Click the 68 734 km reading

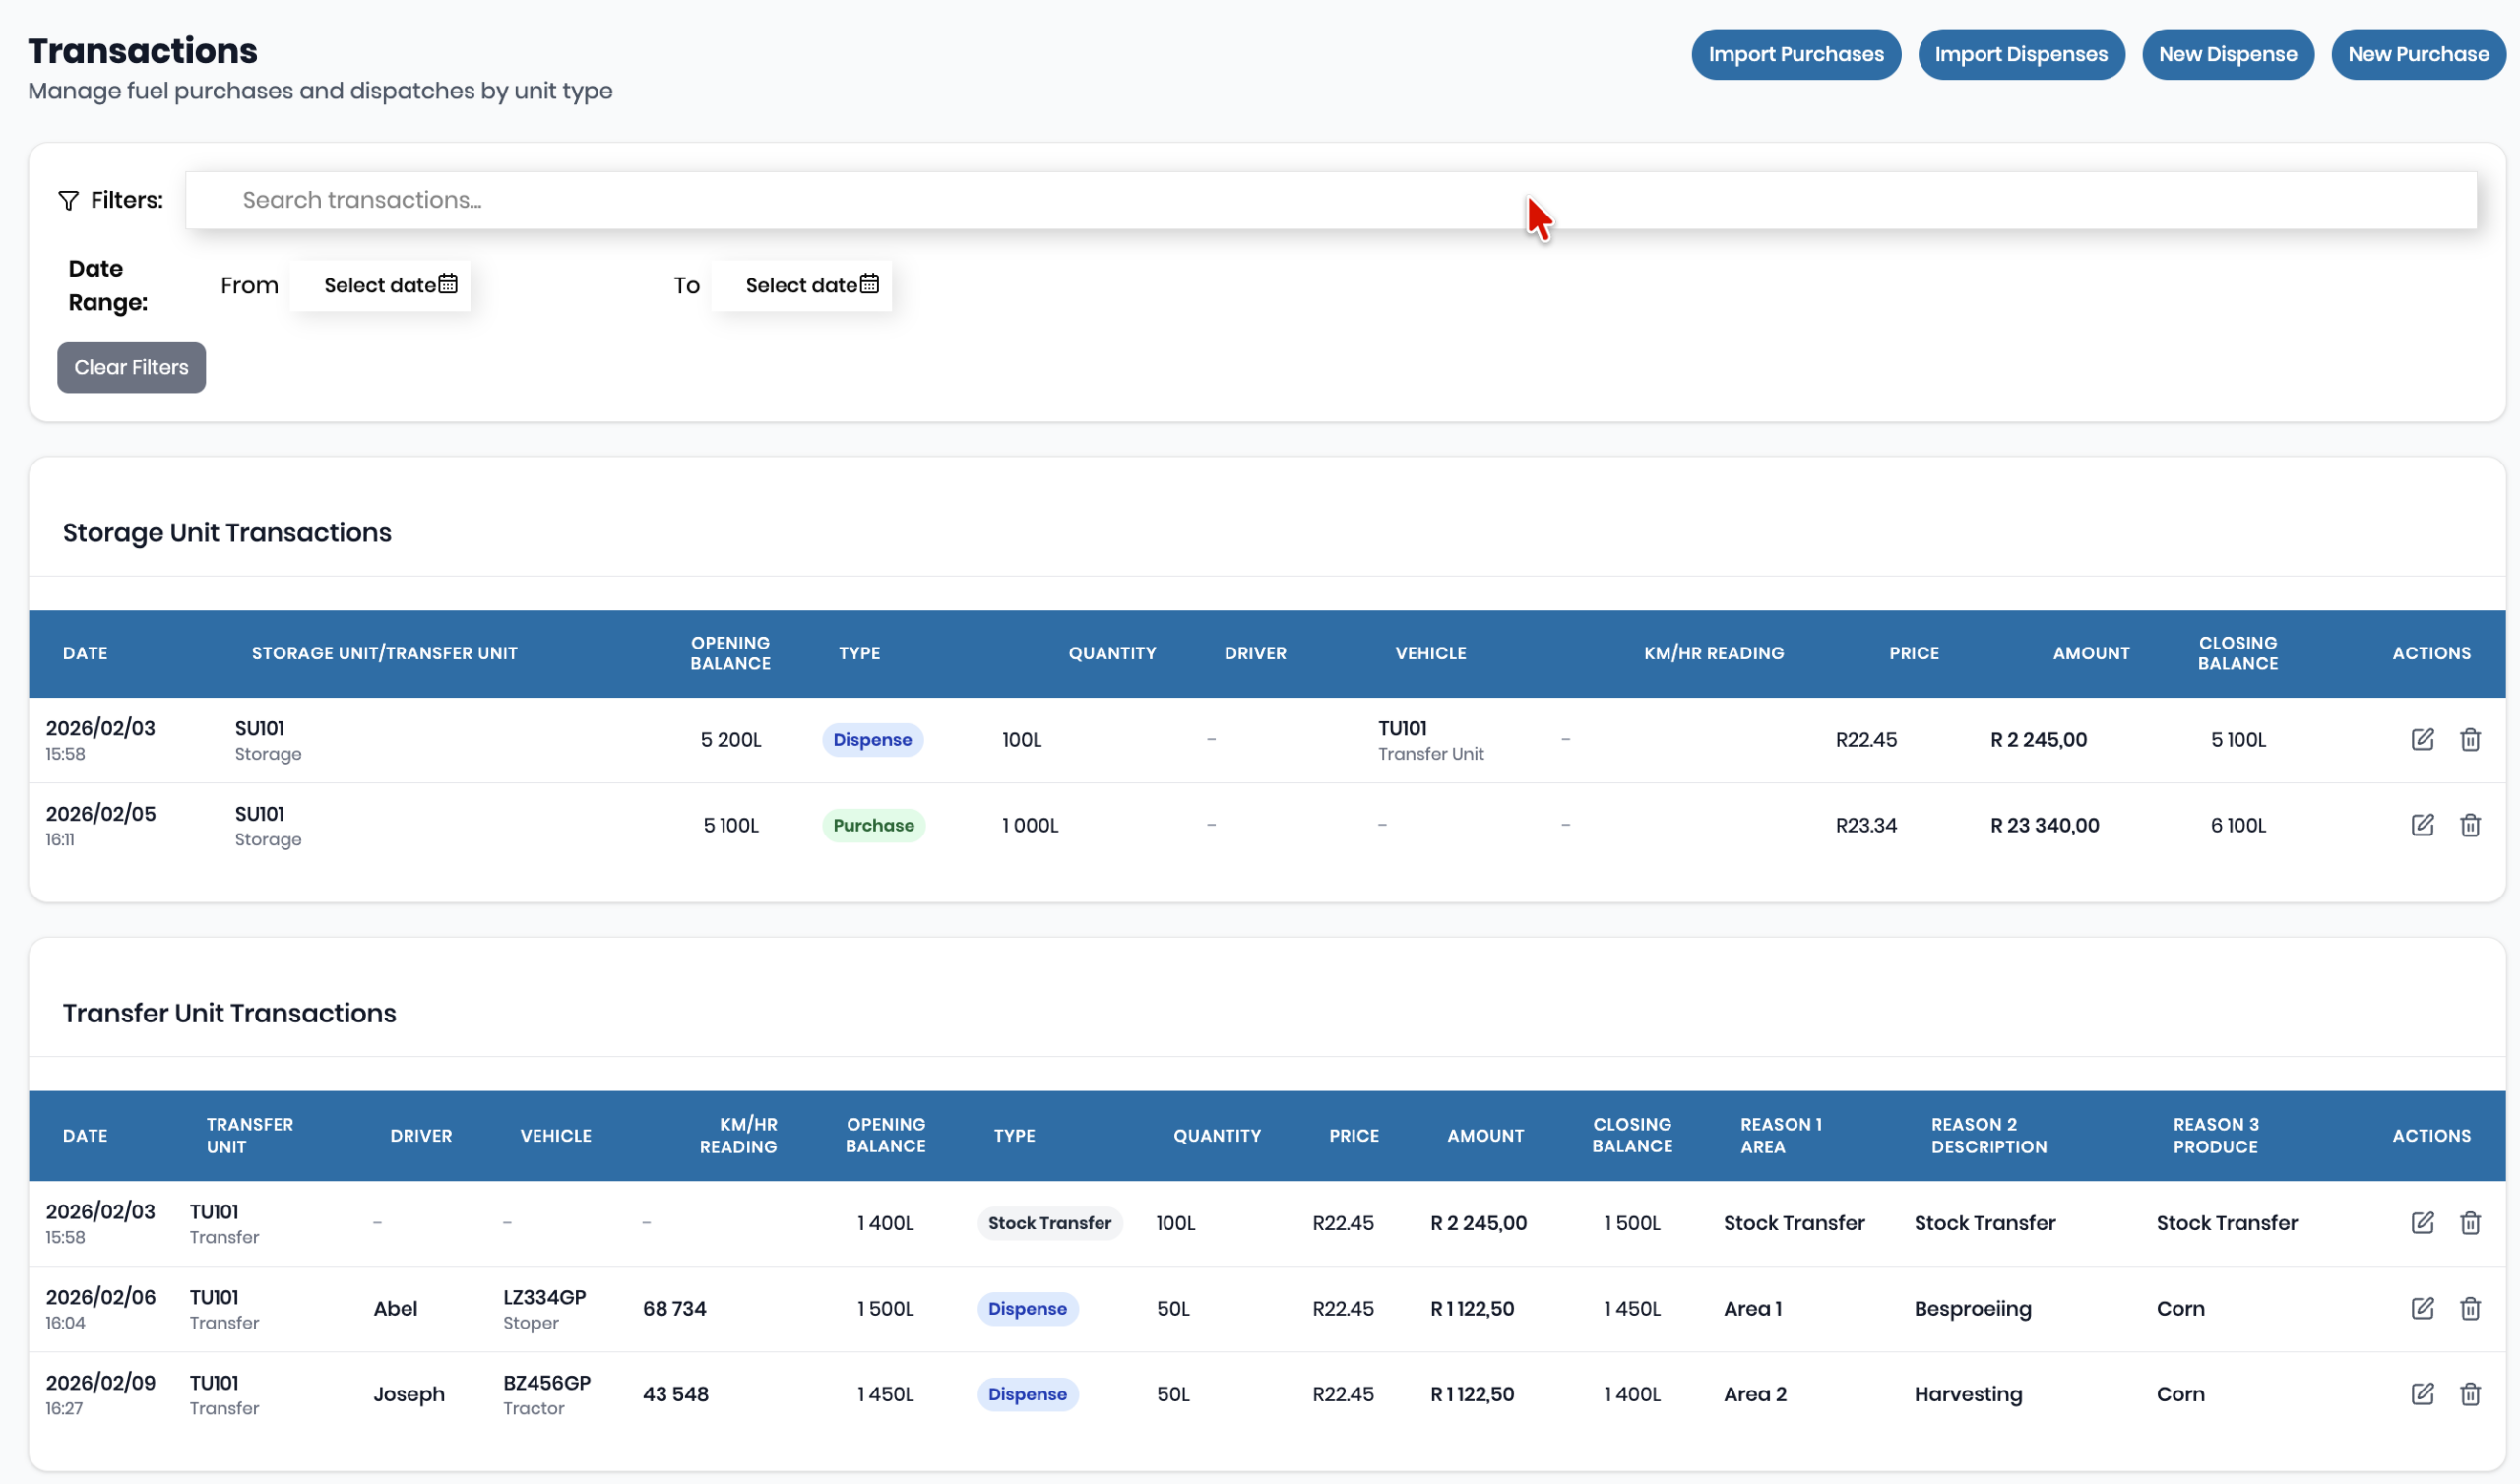pyautogui.click(x=674, y=1308)
